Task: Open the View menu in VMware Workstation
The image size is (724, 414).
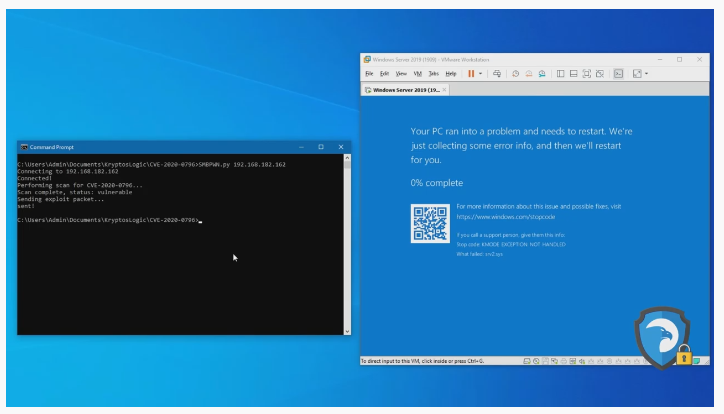Action: 401,74
